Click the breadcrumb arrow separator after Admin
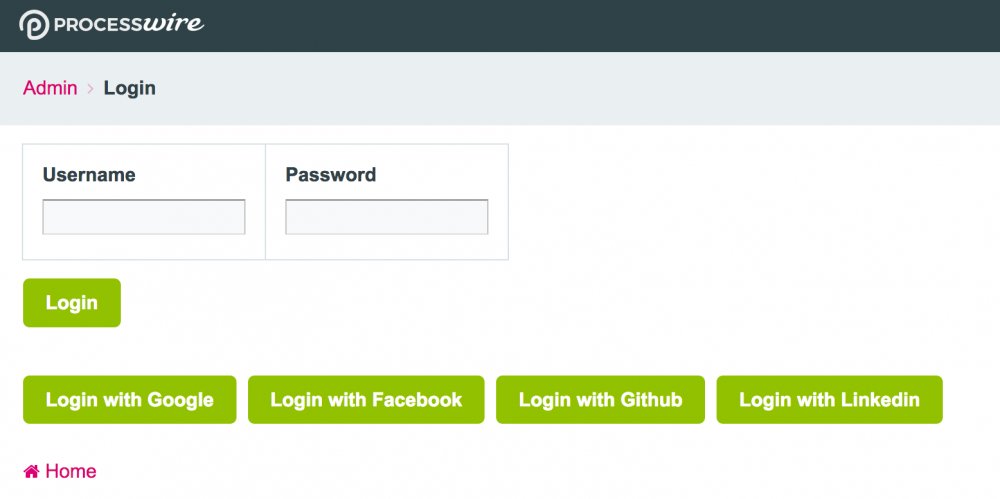 pos(90,88)
